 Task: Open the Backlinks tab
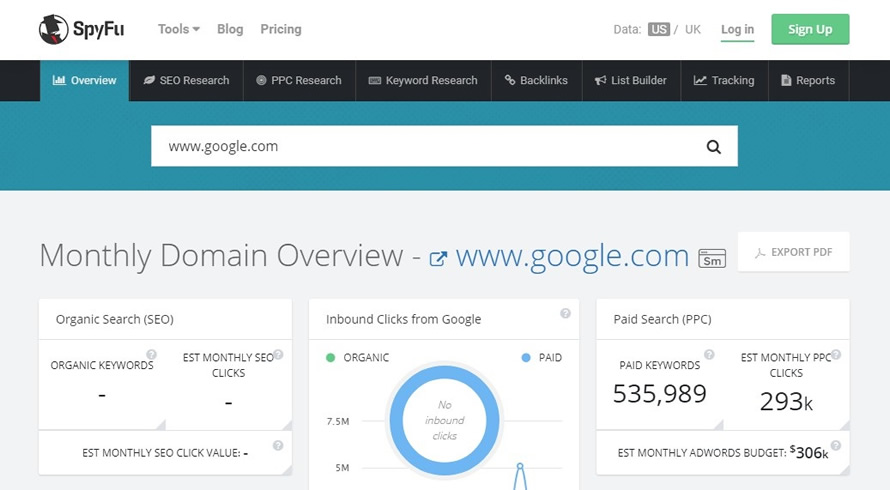(x=536, y=81)
